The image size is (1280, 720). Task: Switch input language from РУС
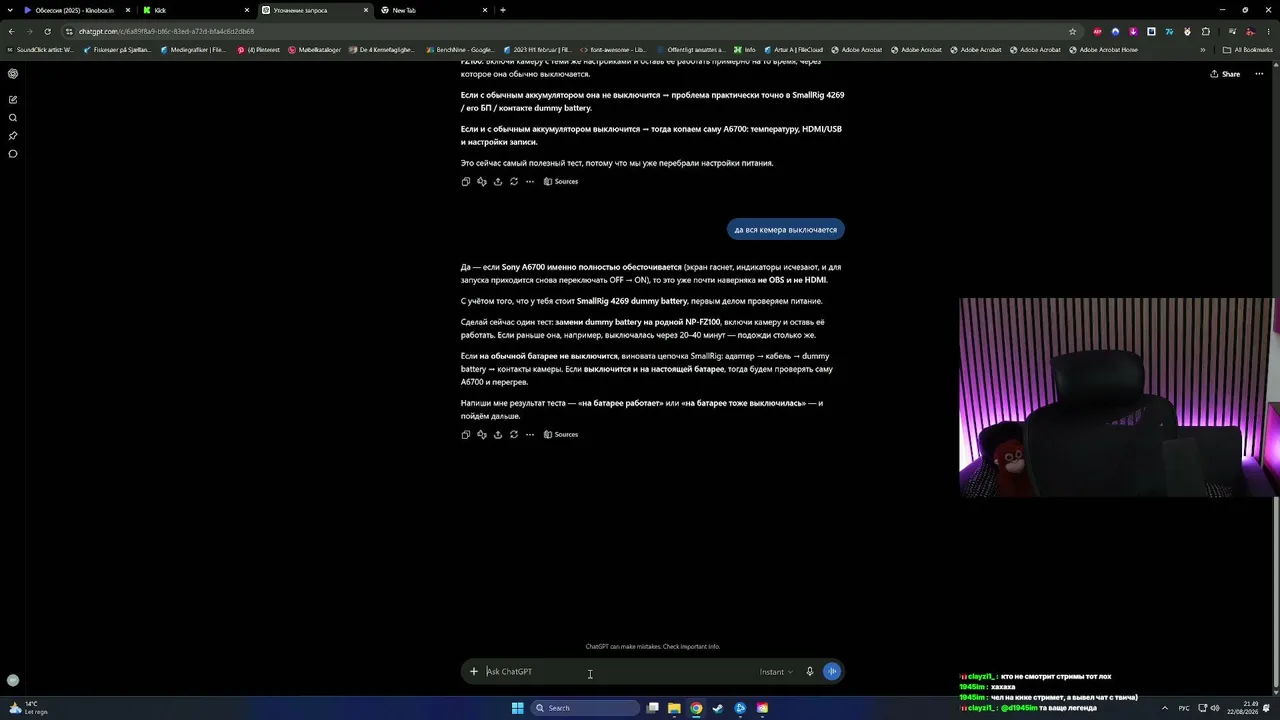point(1184,708)
